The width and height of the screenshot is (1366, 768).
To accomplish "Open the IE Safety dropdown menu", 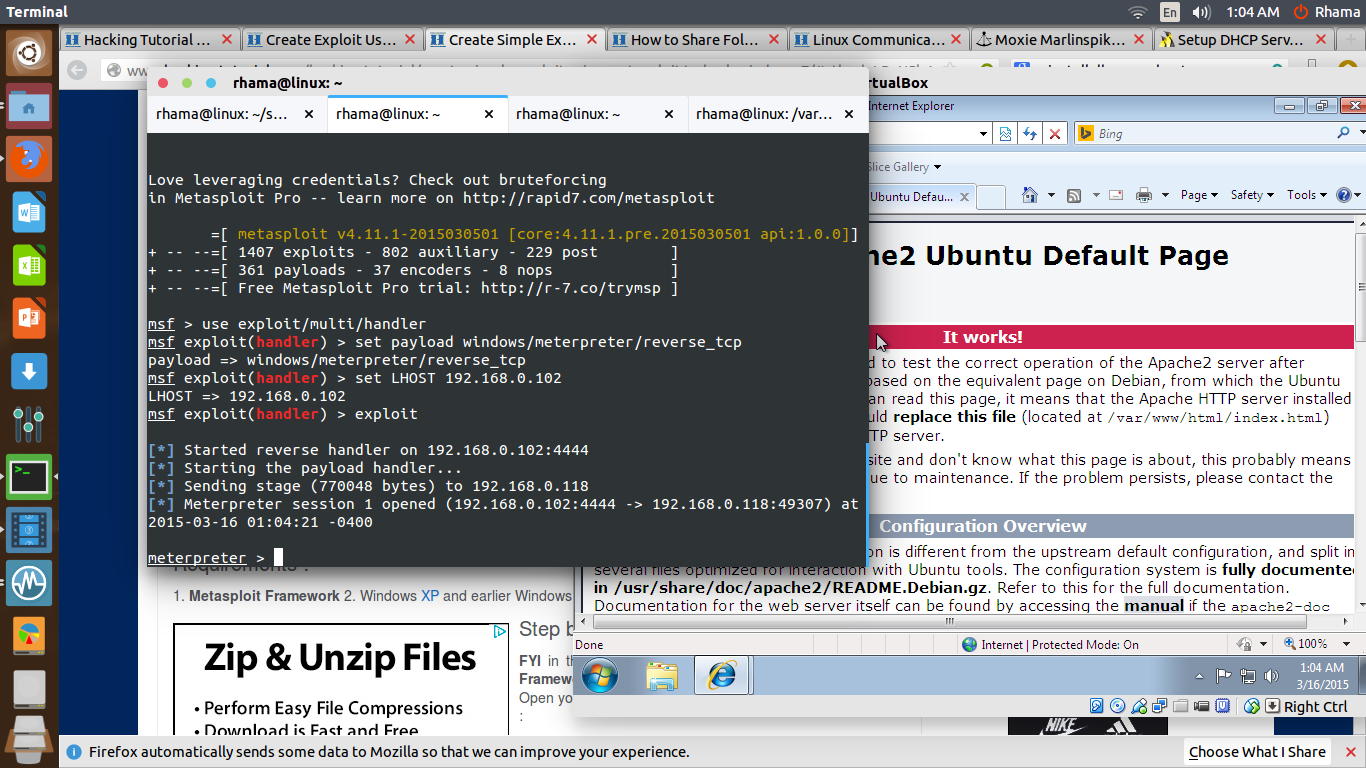I will 1252,195.
